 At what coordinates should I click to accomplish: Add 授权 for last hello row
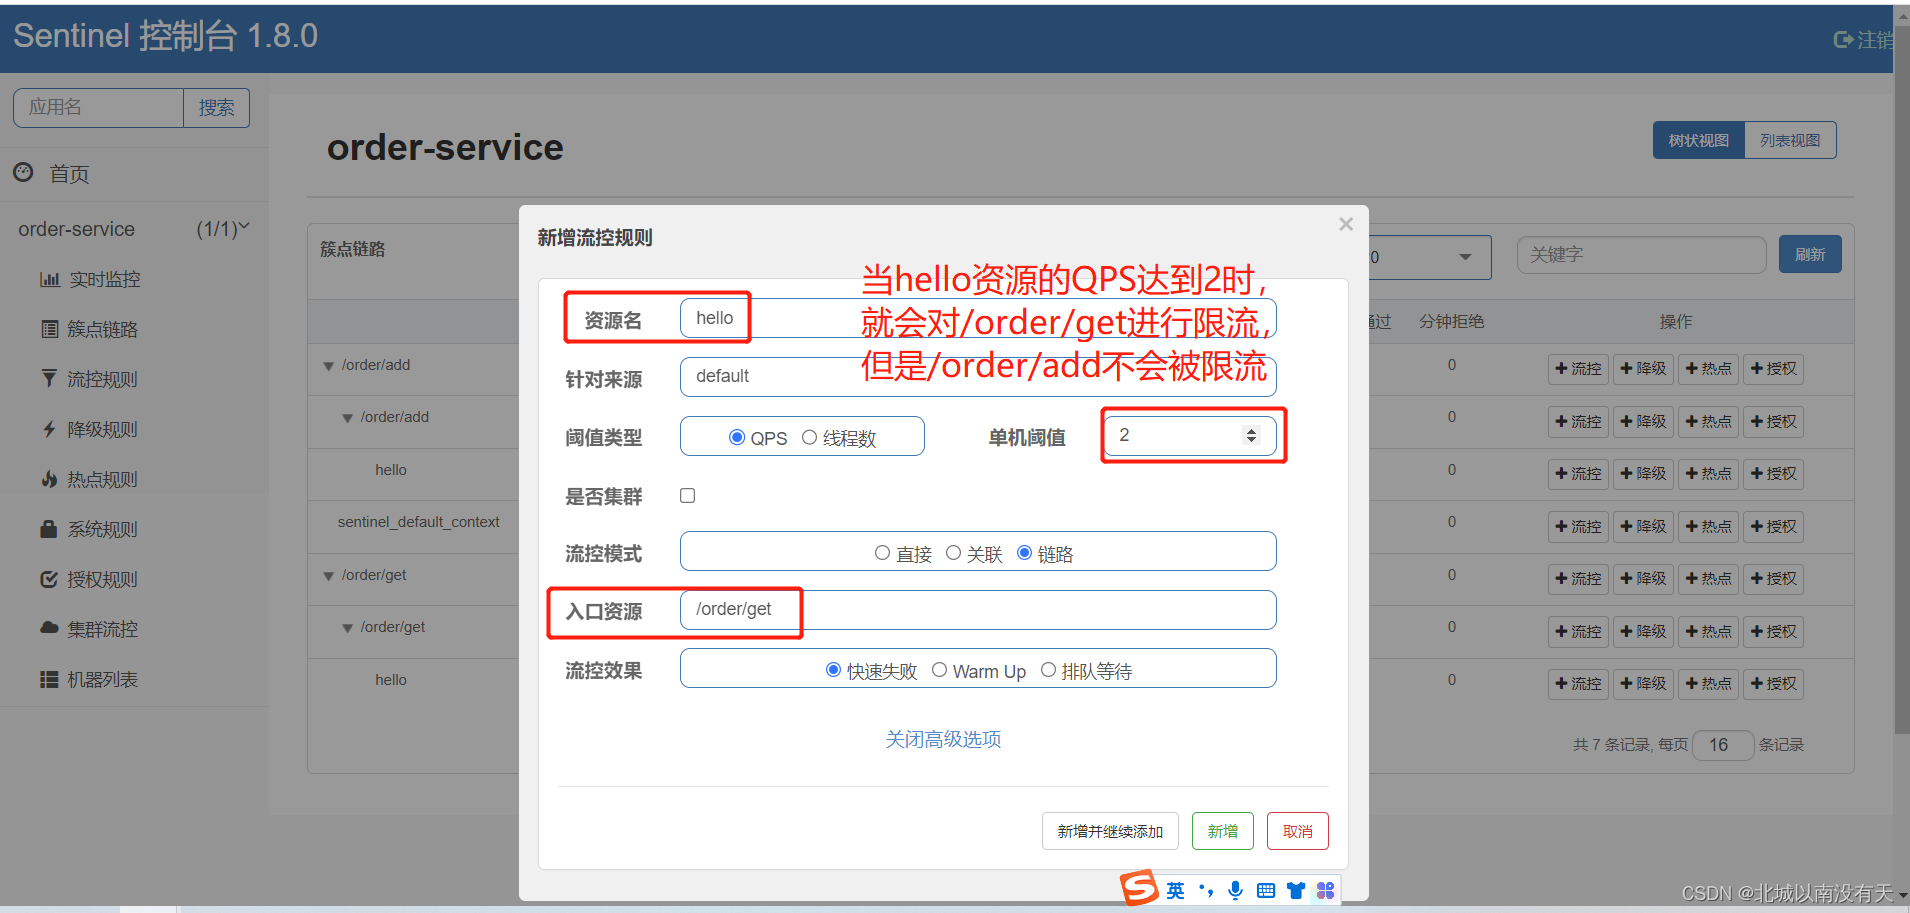pos(1773,684)
